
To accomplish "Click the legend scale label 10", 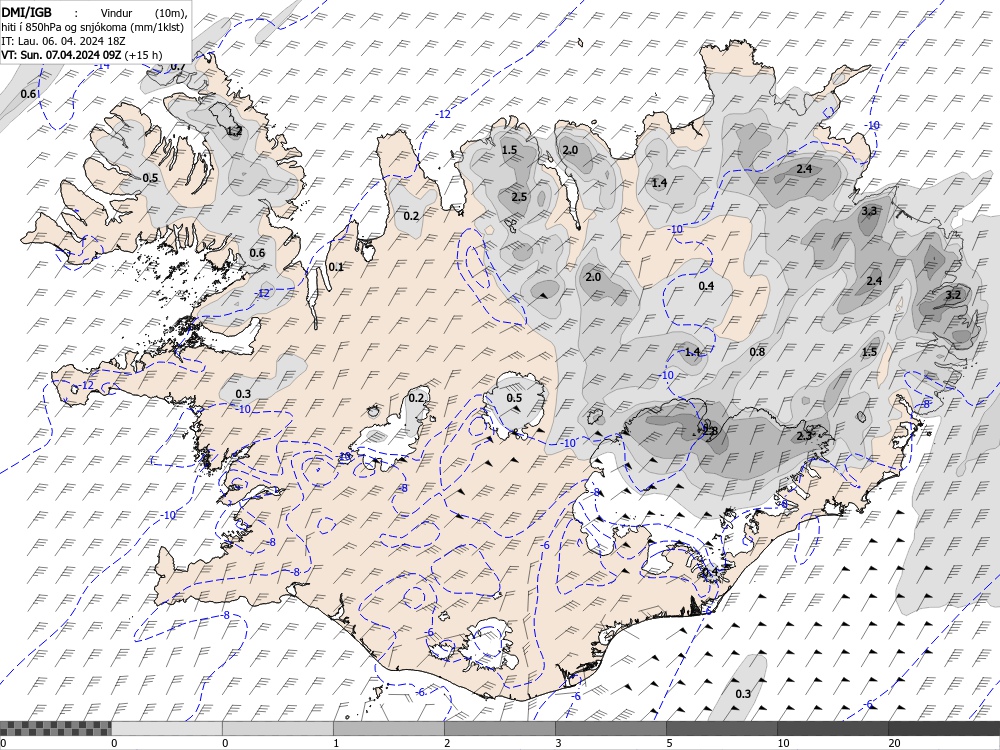I will click(x=783, y=743).
